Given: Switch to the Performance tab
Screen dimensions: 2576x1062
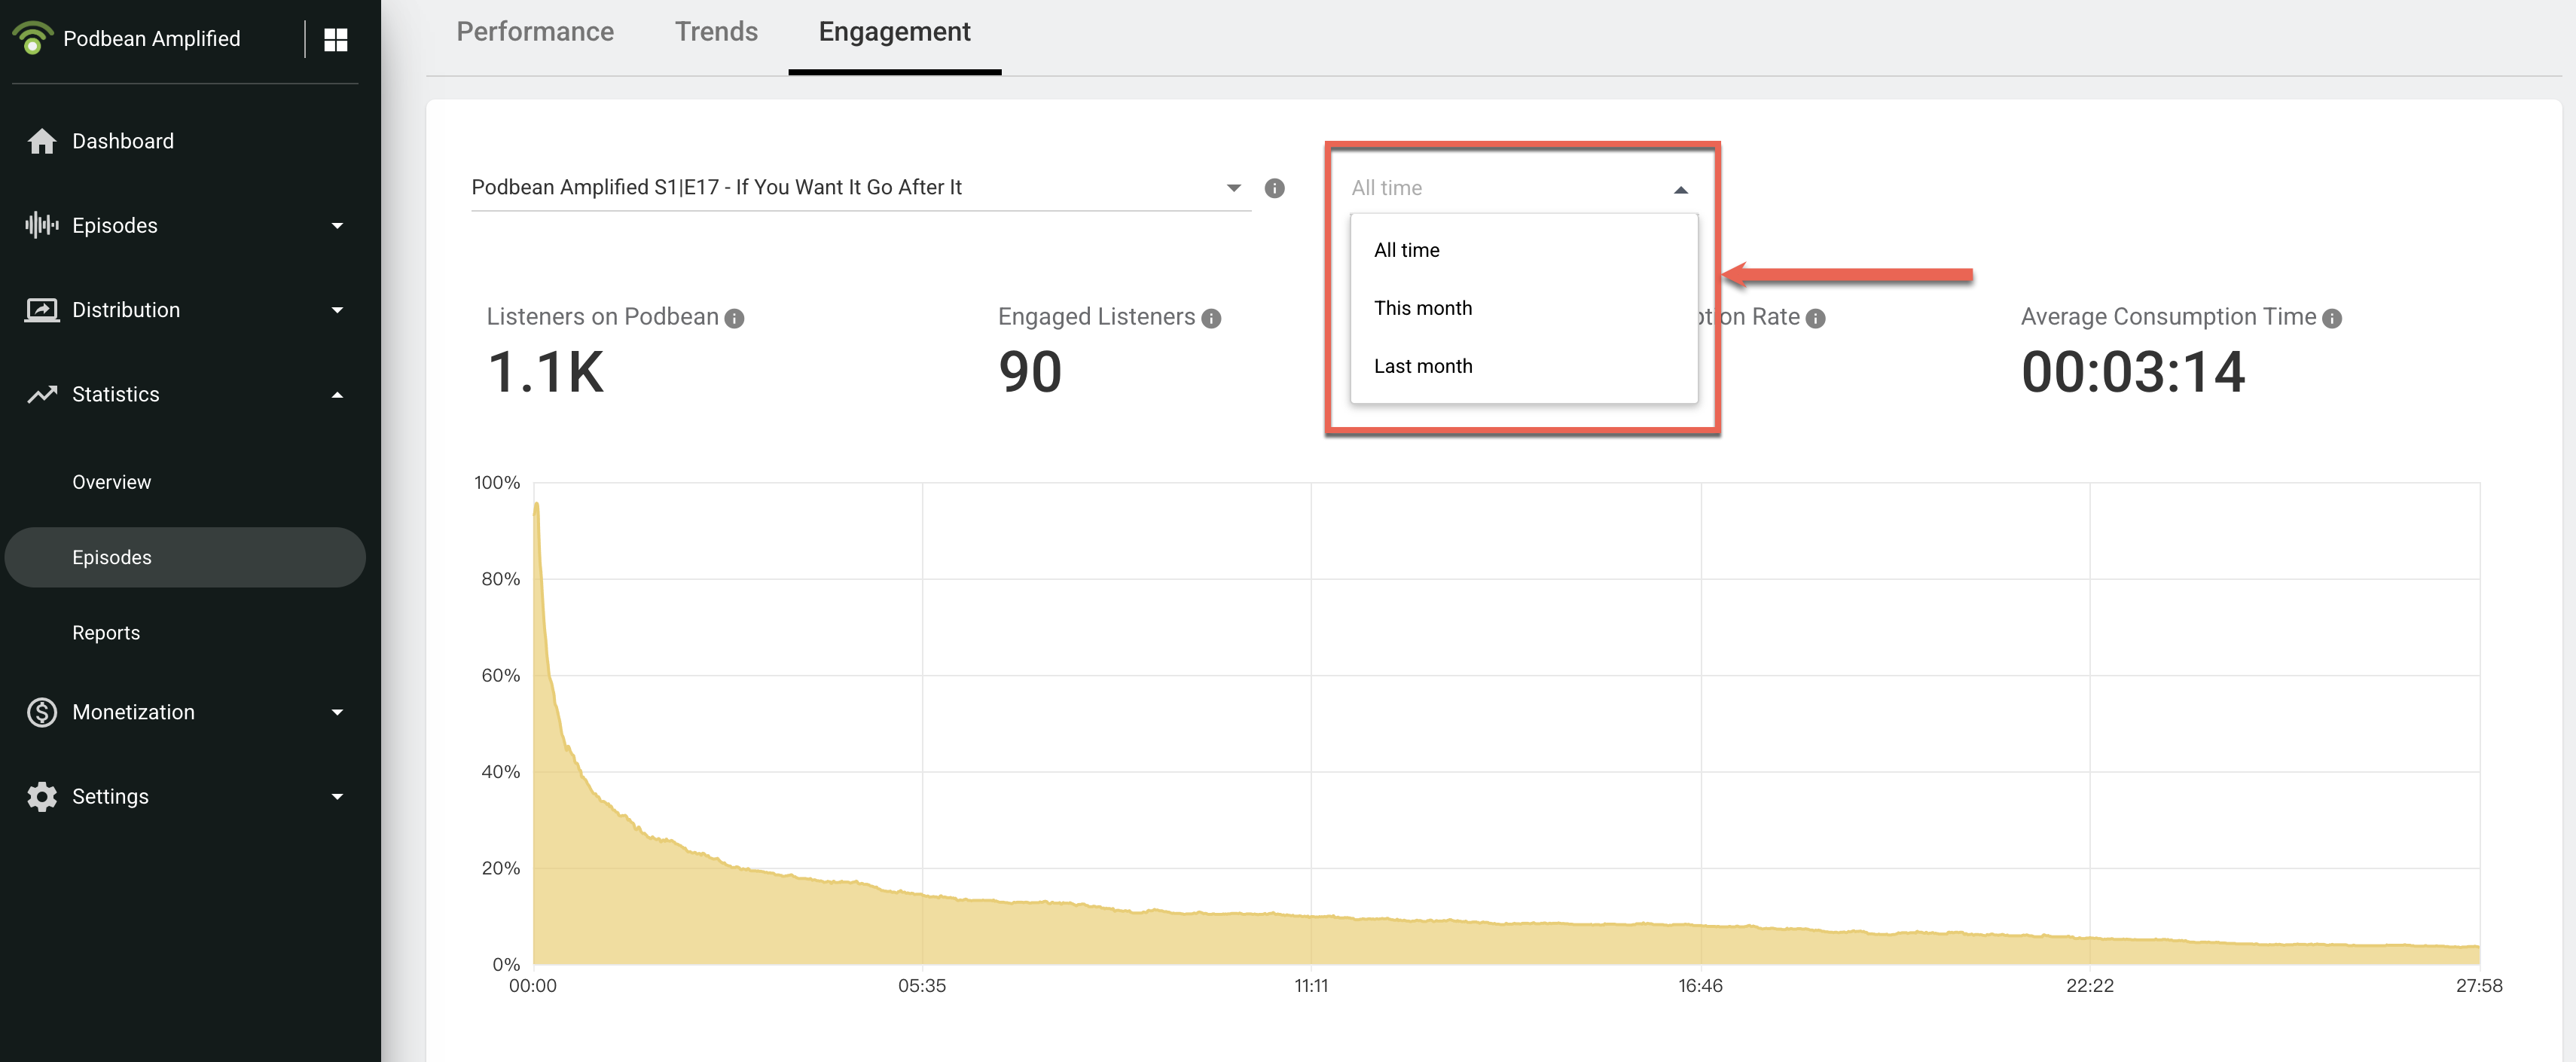Looking at the screenshot, I should click(535, 32).
